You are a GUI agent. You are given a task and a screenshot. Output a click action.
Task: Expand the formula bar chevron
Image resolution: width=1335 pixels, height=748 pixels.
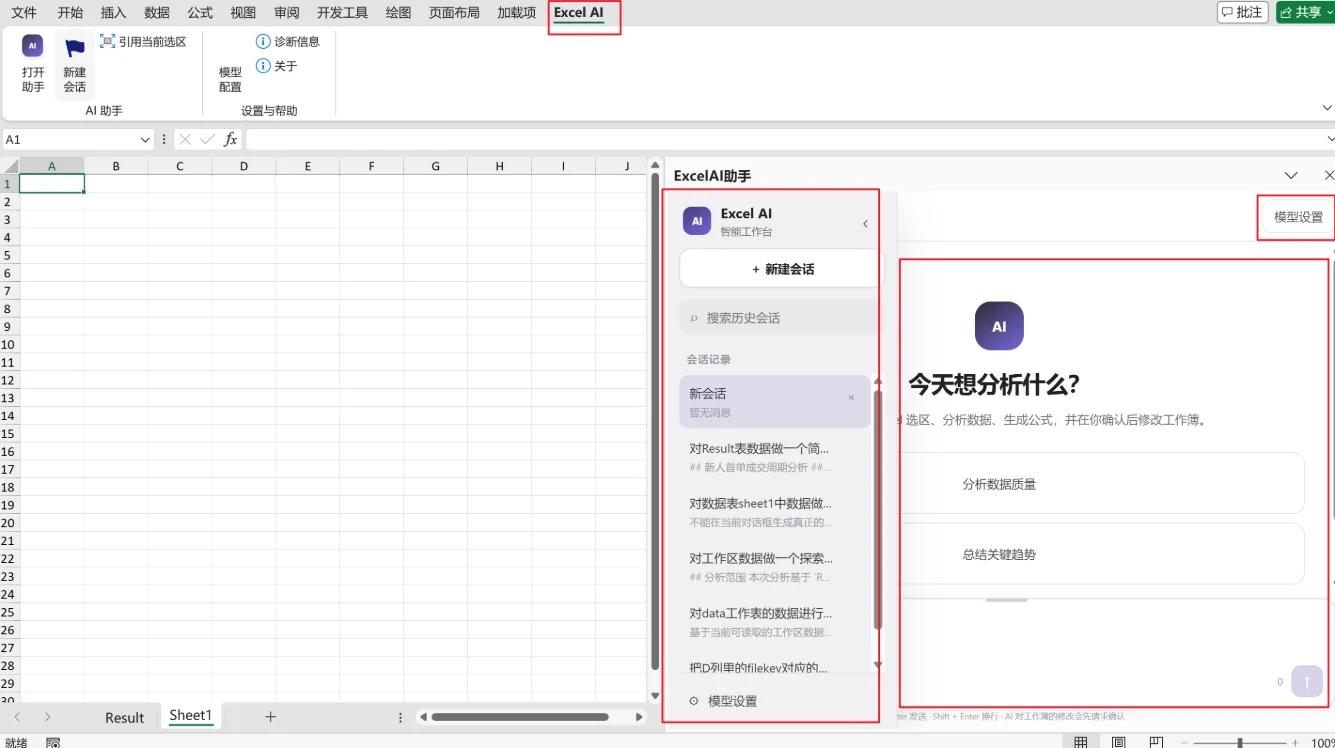[1330, 139]
